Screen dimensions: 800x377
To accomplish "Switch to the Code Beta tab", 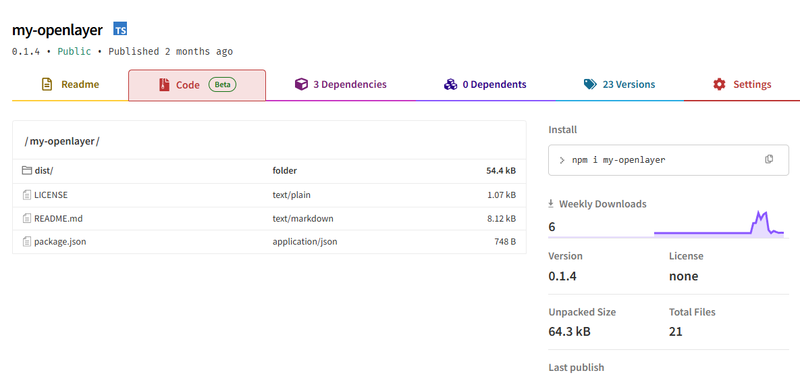I will (x=197, y=85).
